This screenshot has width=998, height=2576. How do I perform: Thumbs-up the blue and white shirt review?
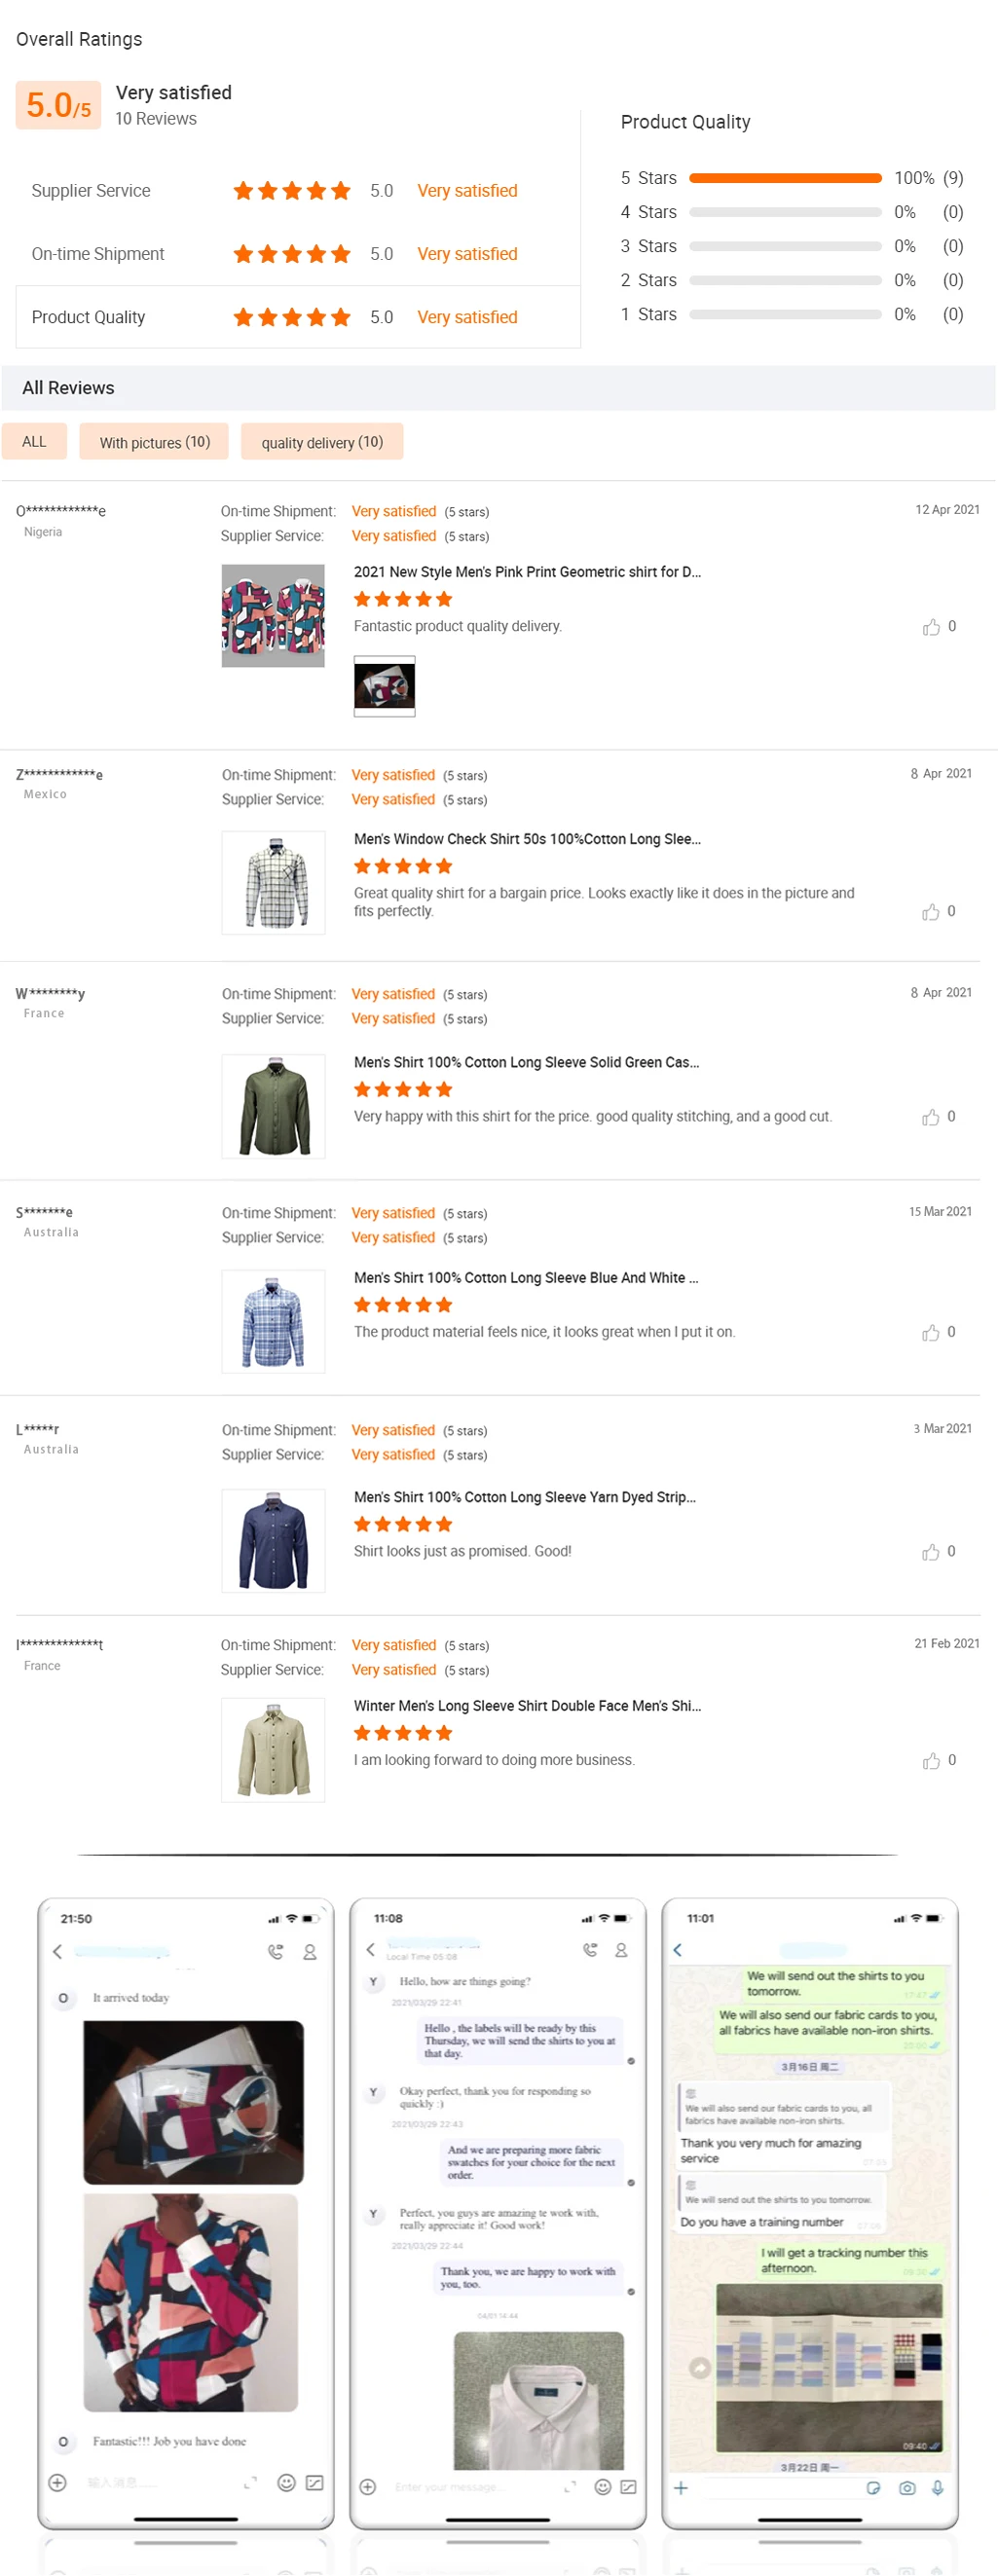pyautogui.click(x=930, y=1332)
